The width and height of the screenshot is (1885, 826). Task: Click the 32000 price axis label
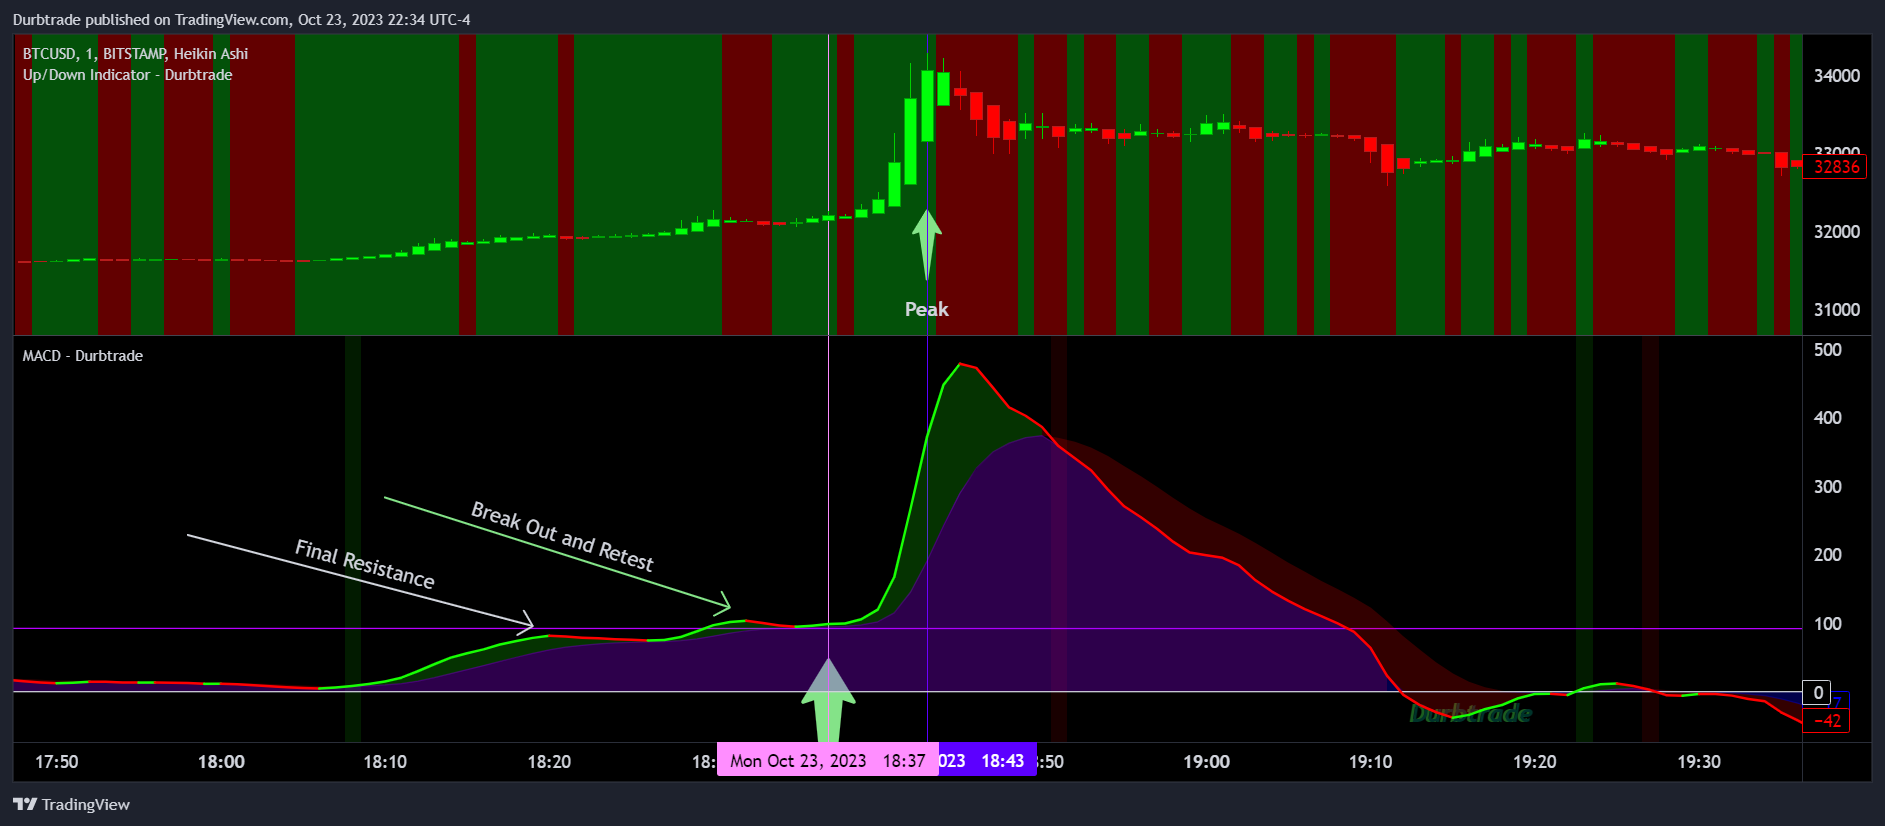tap(1837, 232)
